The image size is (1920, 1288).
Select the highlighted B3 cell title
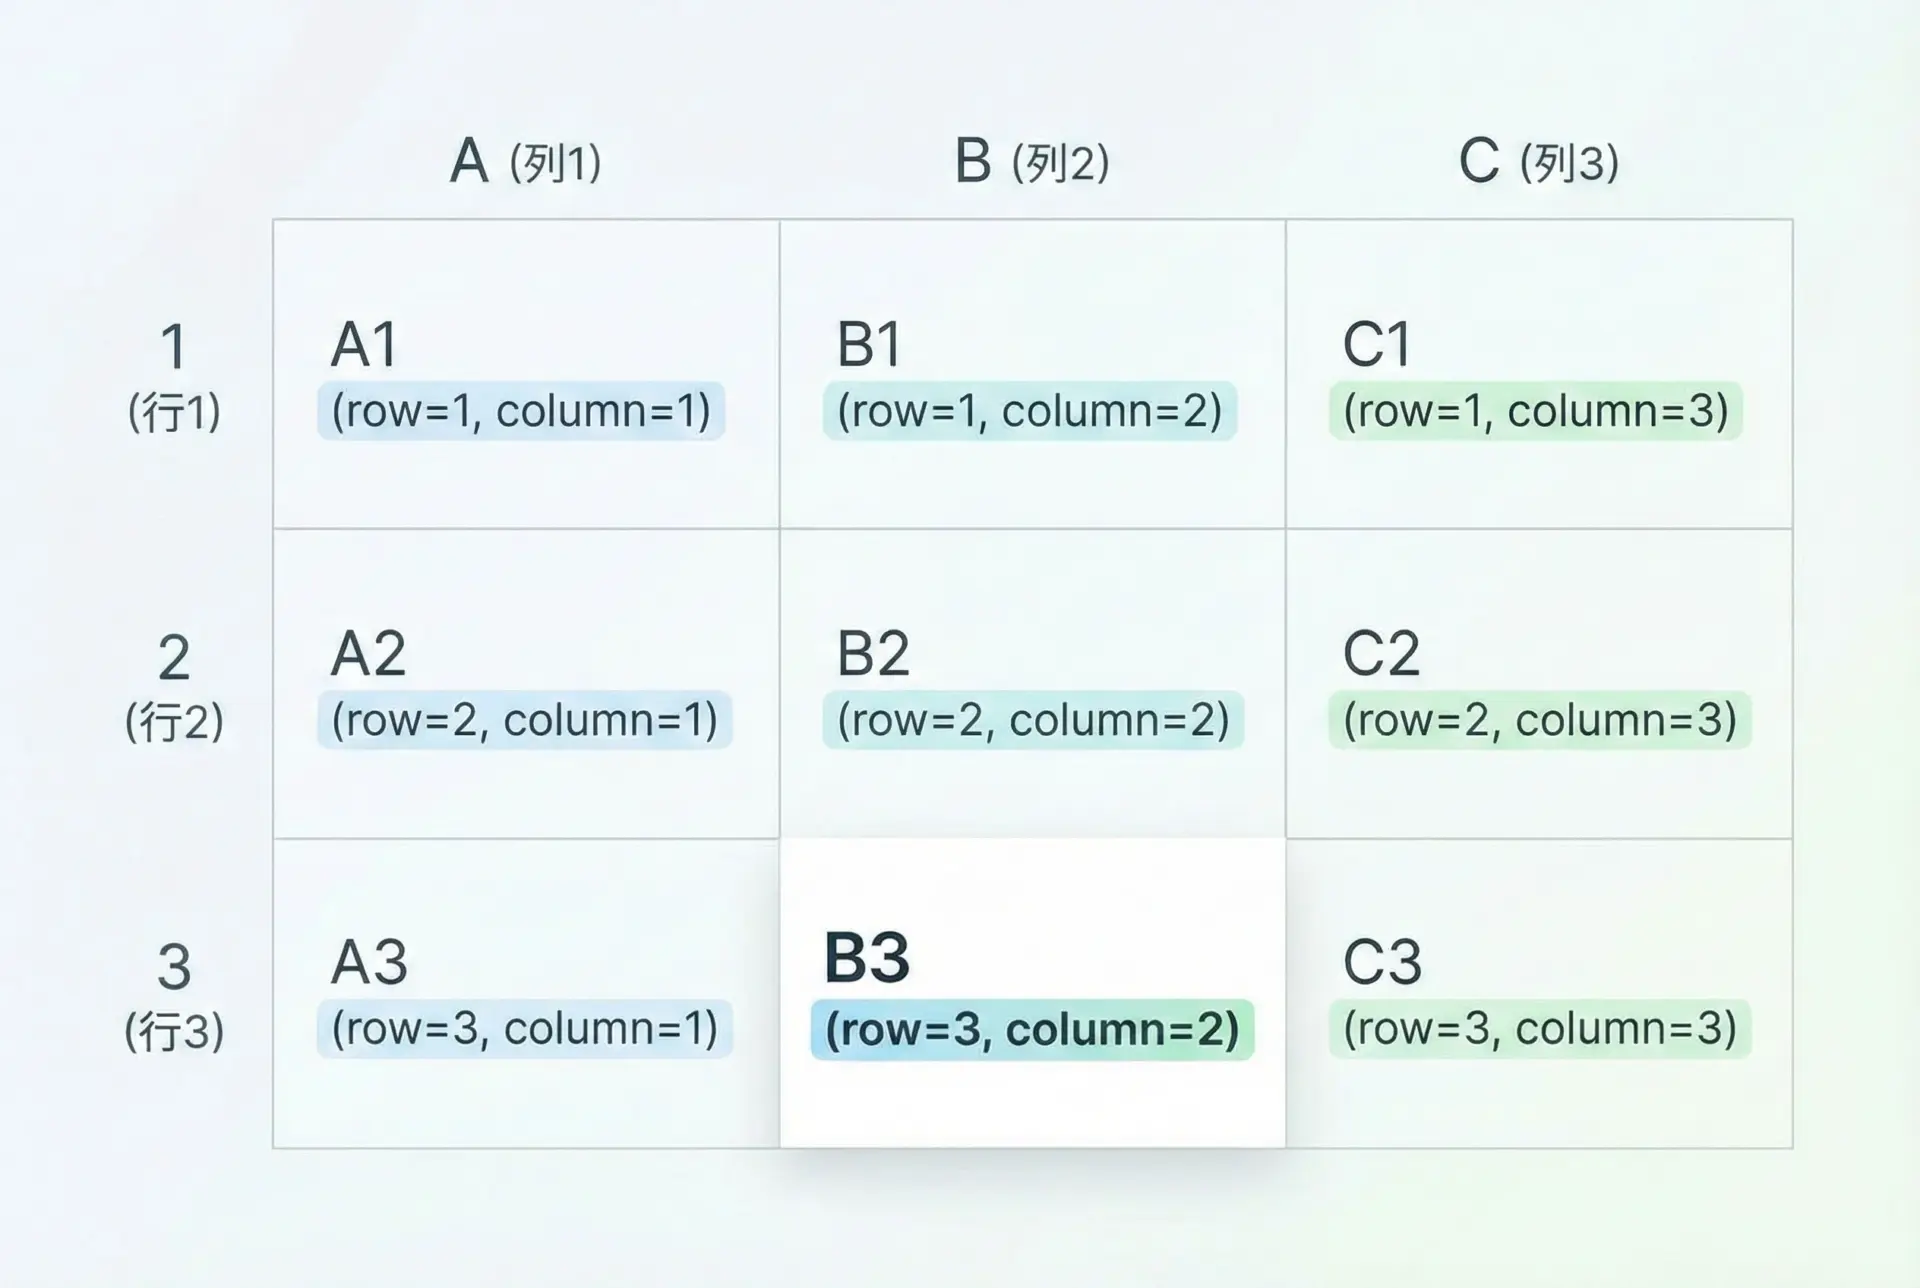click(x=867, y=958)
